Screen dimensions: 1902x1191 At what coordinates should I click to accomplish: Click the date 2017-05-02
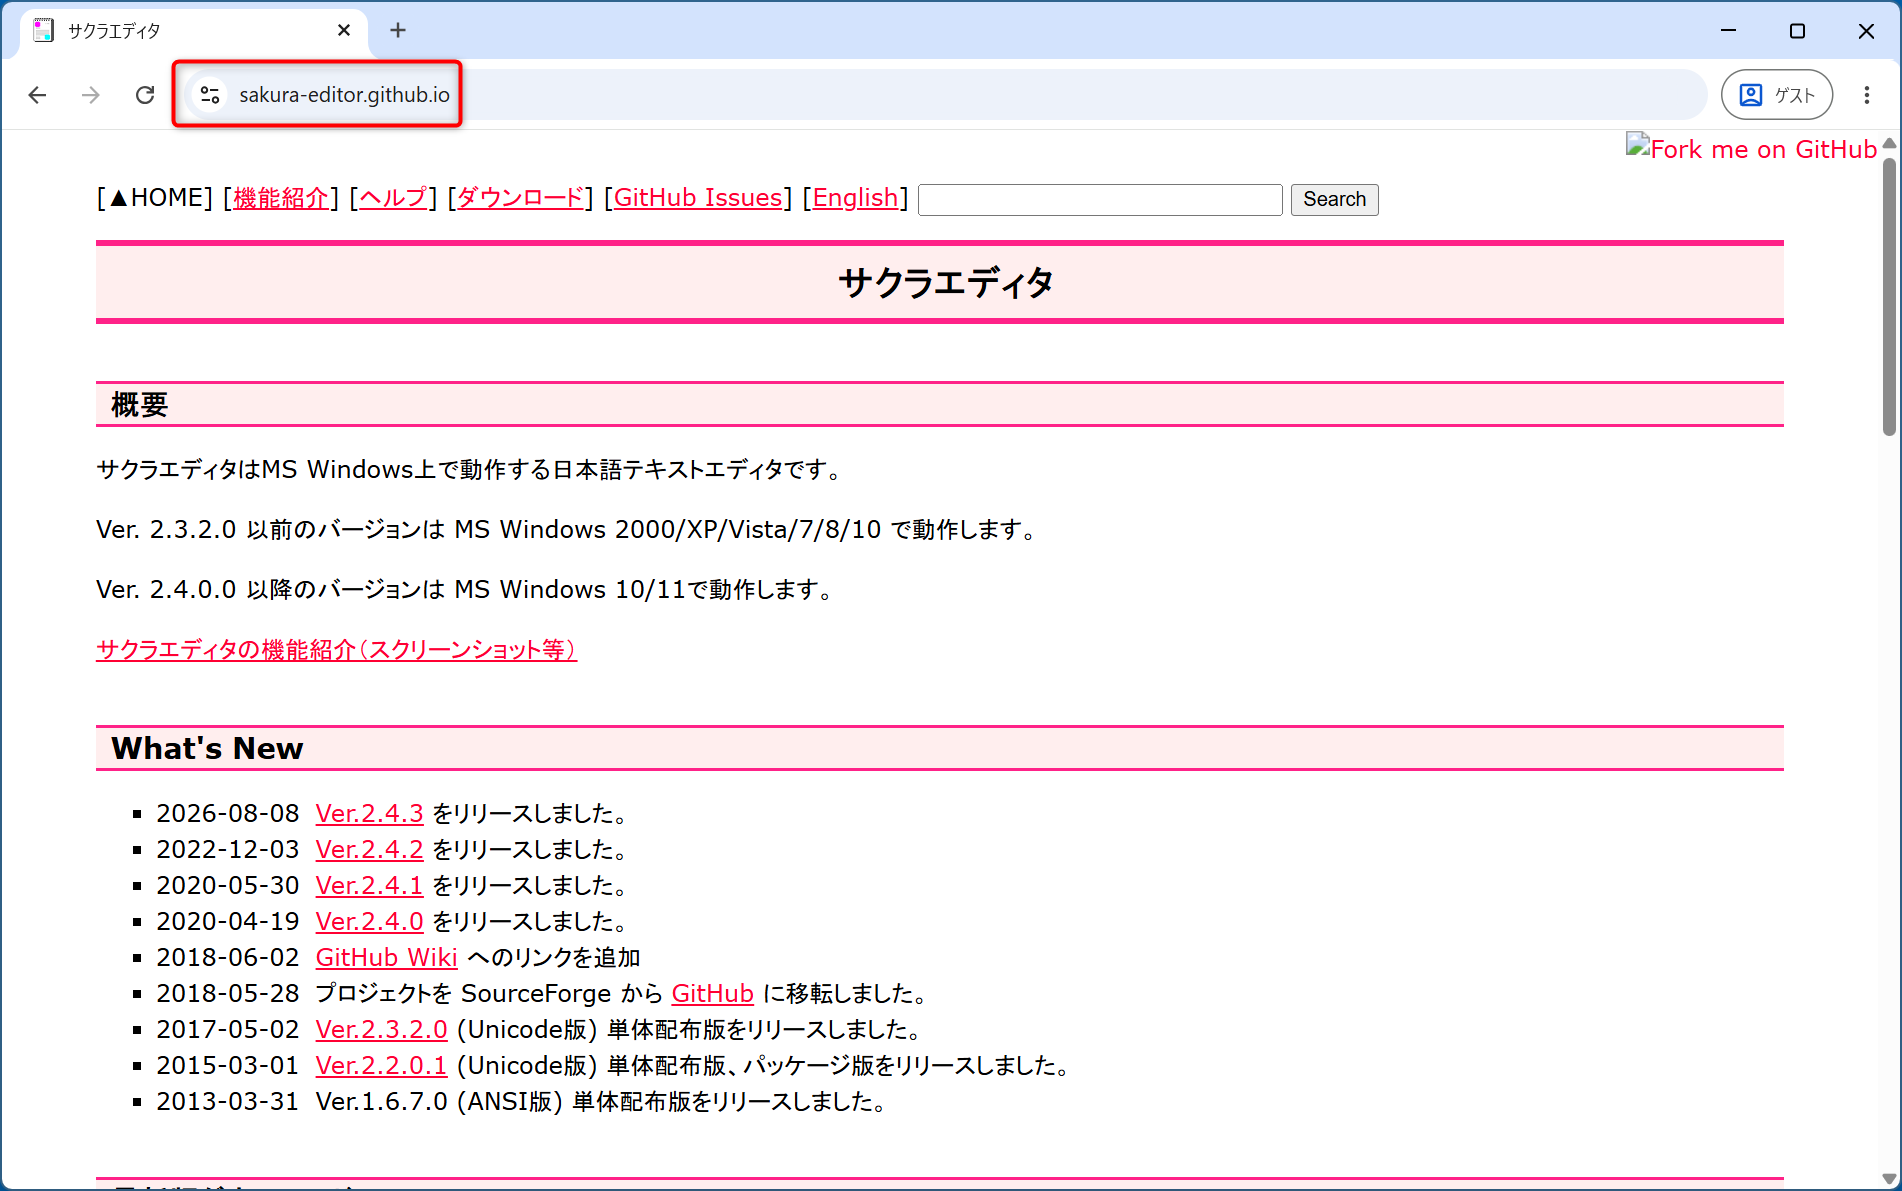pos(228,1030)
